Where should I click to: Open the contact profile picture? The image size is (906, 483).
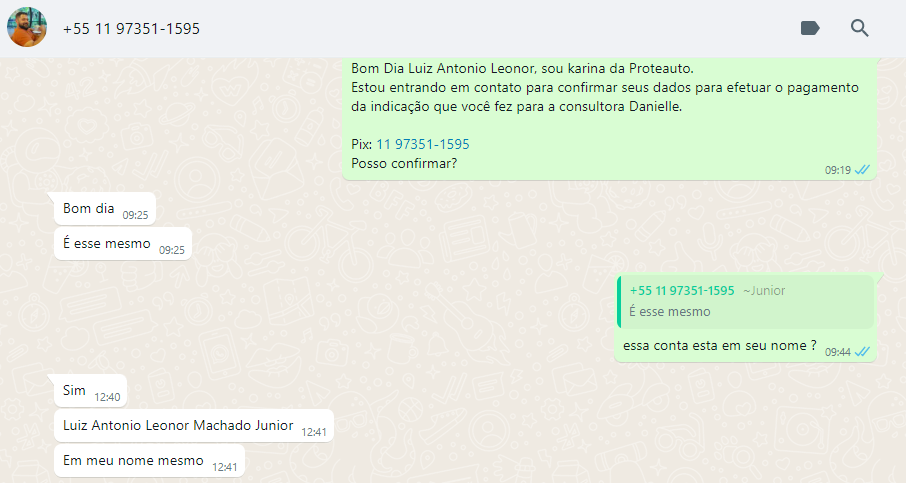tap(27, 27)
